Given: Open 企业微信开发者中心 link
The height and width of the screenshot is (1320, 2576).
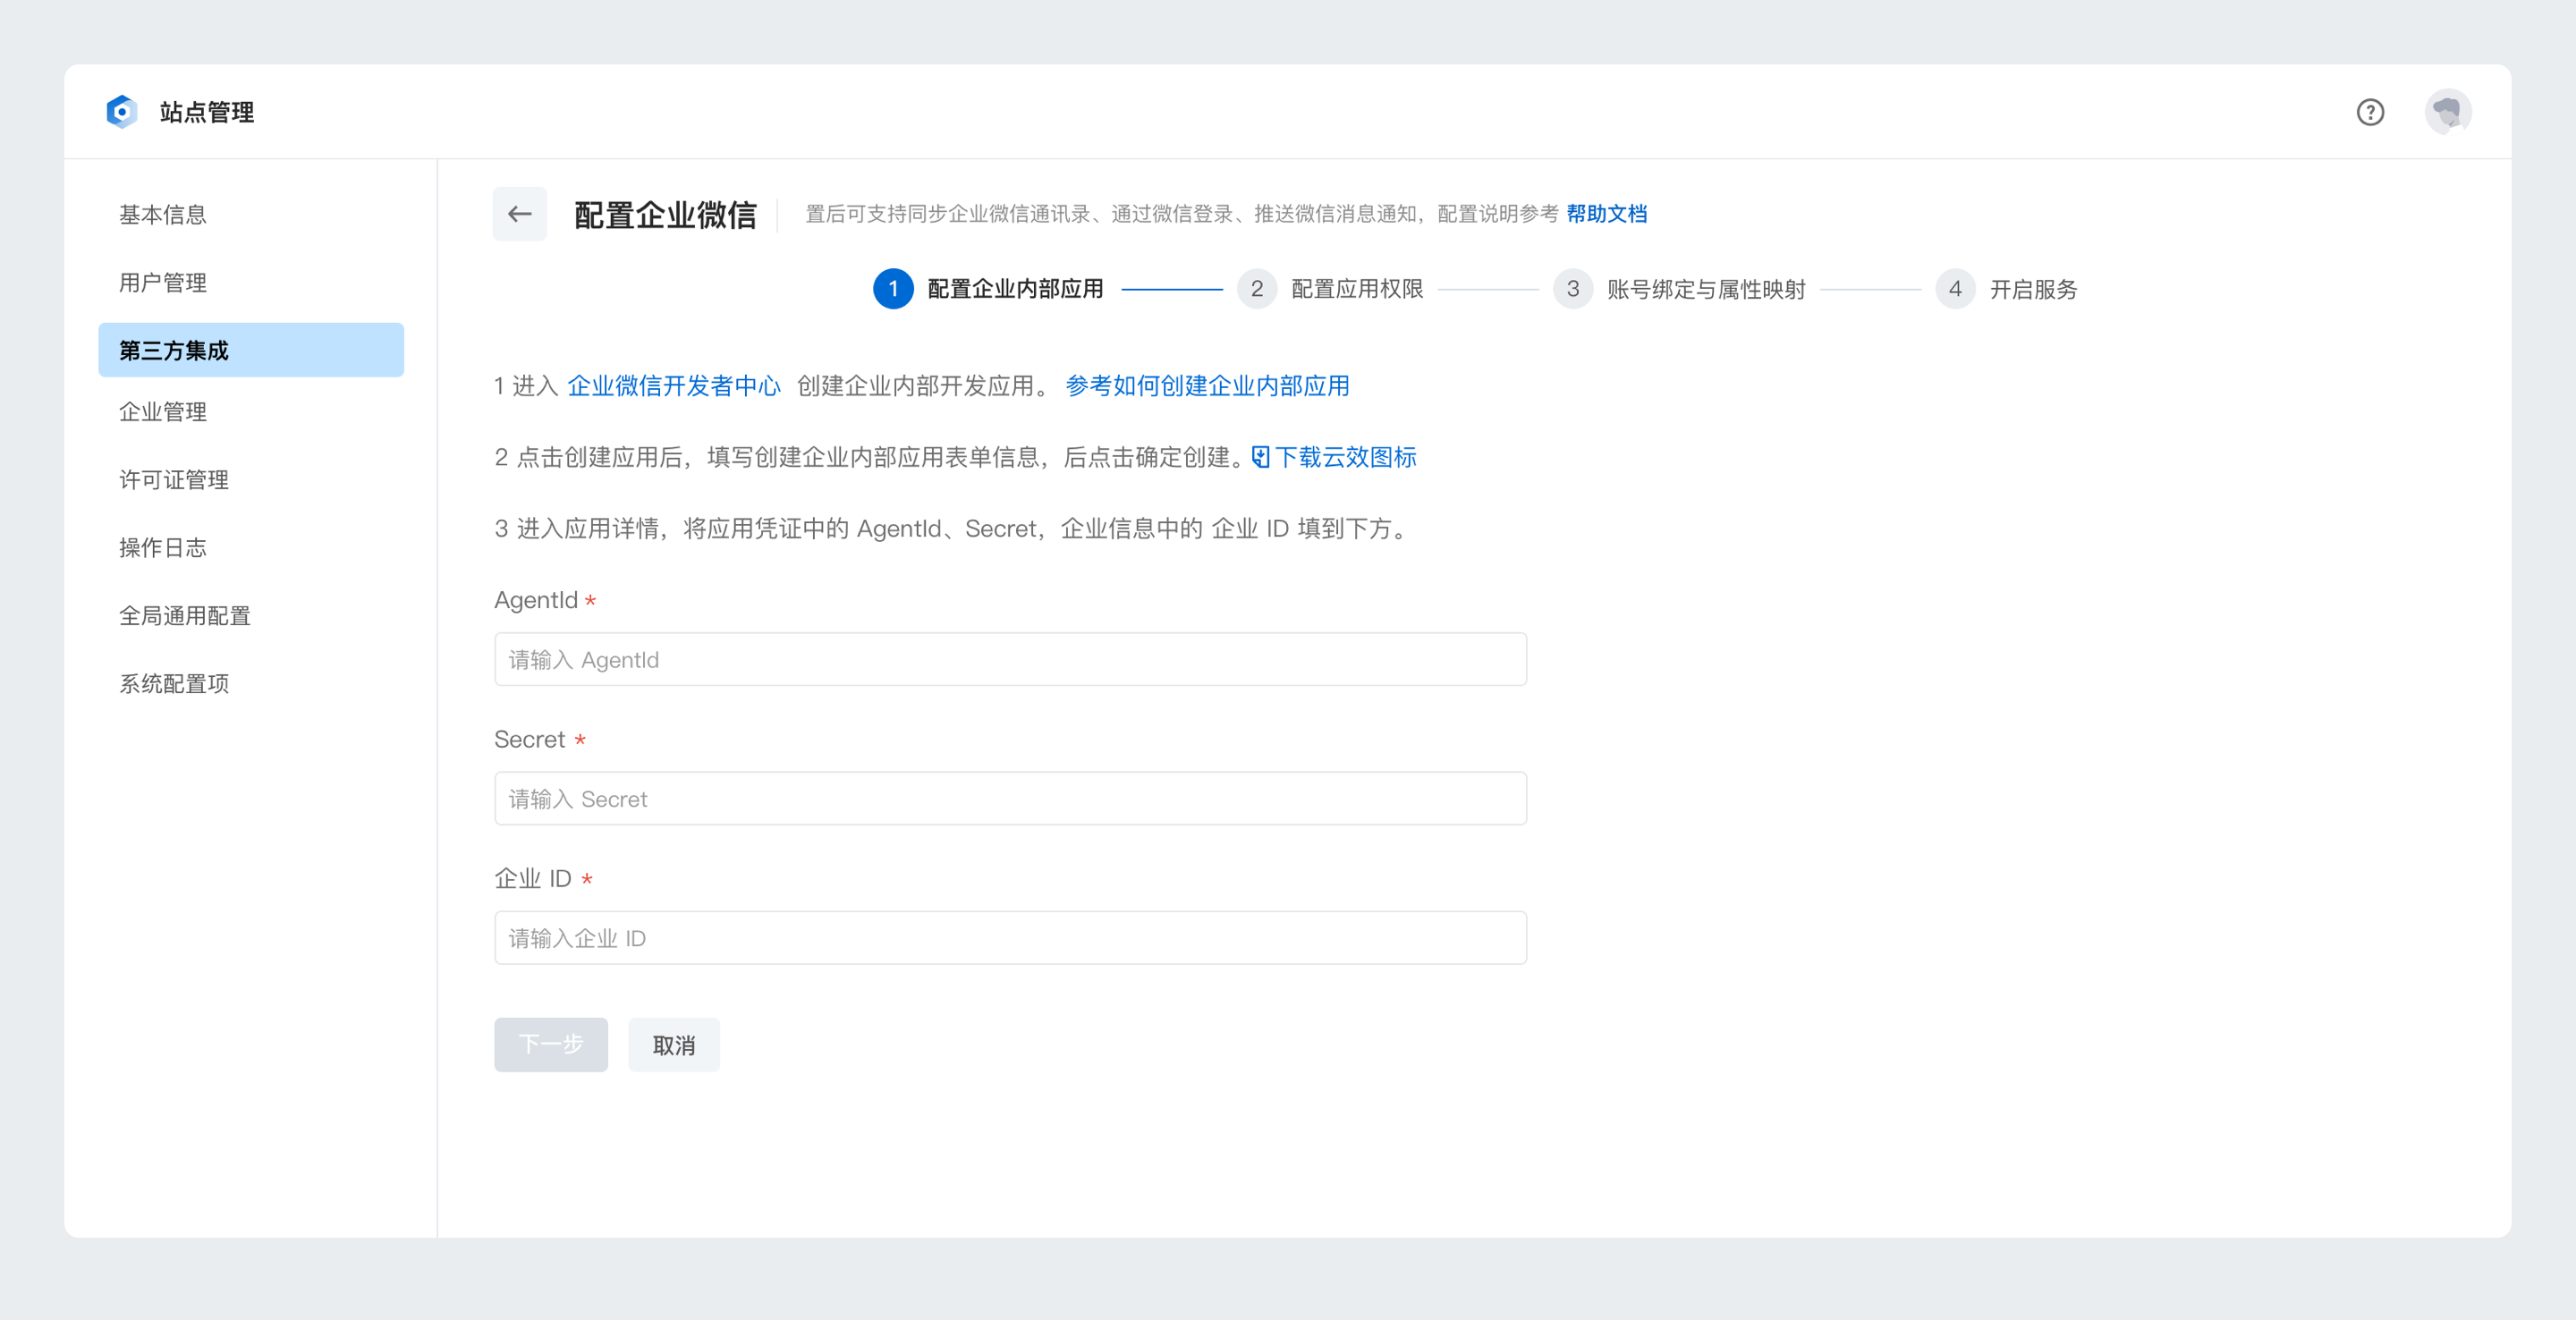Looking at the screenshot, I should click(x=673, y=386).
